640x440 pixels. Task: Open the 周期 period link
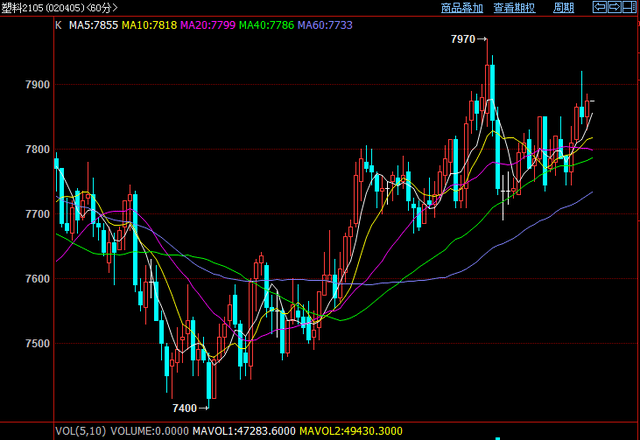(564, 8)
